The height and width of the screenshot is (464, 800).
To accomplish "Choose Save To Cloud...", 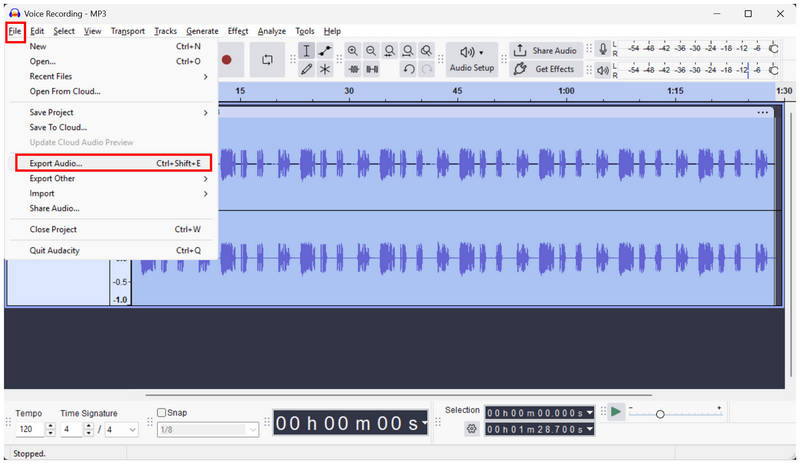I will (113, 128).
